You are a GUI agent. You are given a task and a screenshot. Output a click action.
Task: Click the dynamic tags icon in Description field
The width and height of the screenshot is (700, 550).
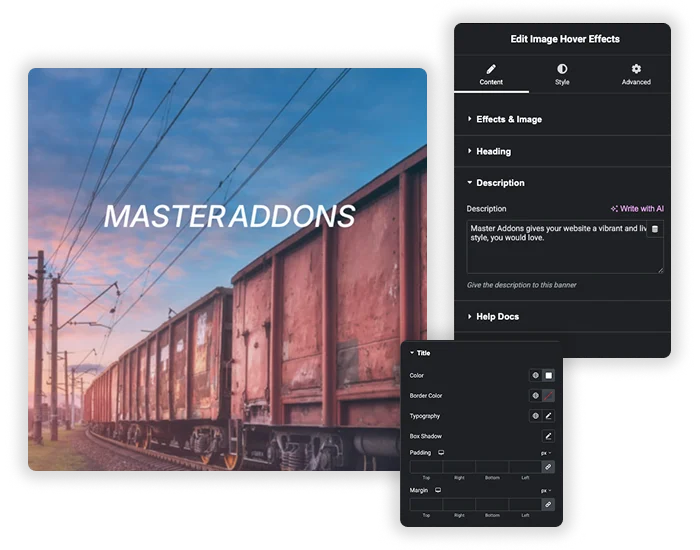[x=654, y=229]
